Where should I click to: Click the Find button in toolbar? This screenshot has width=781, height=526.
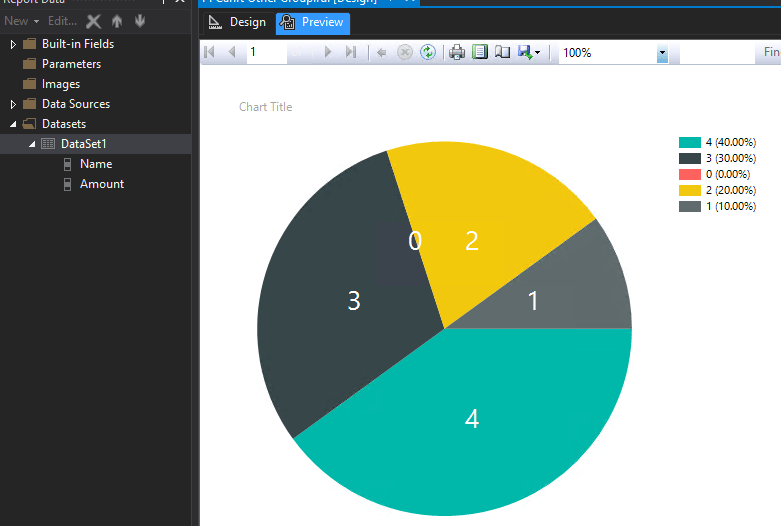point(771,52)
